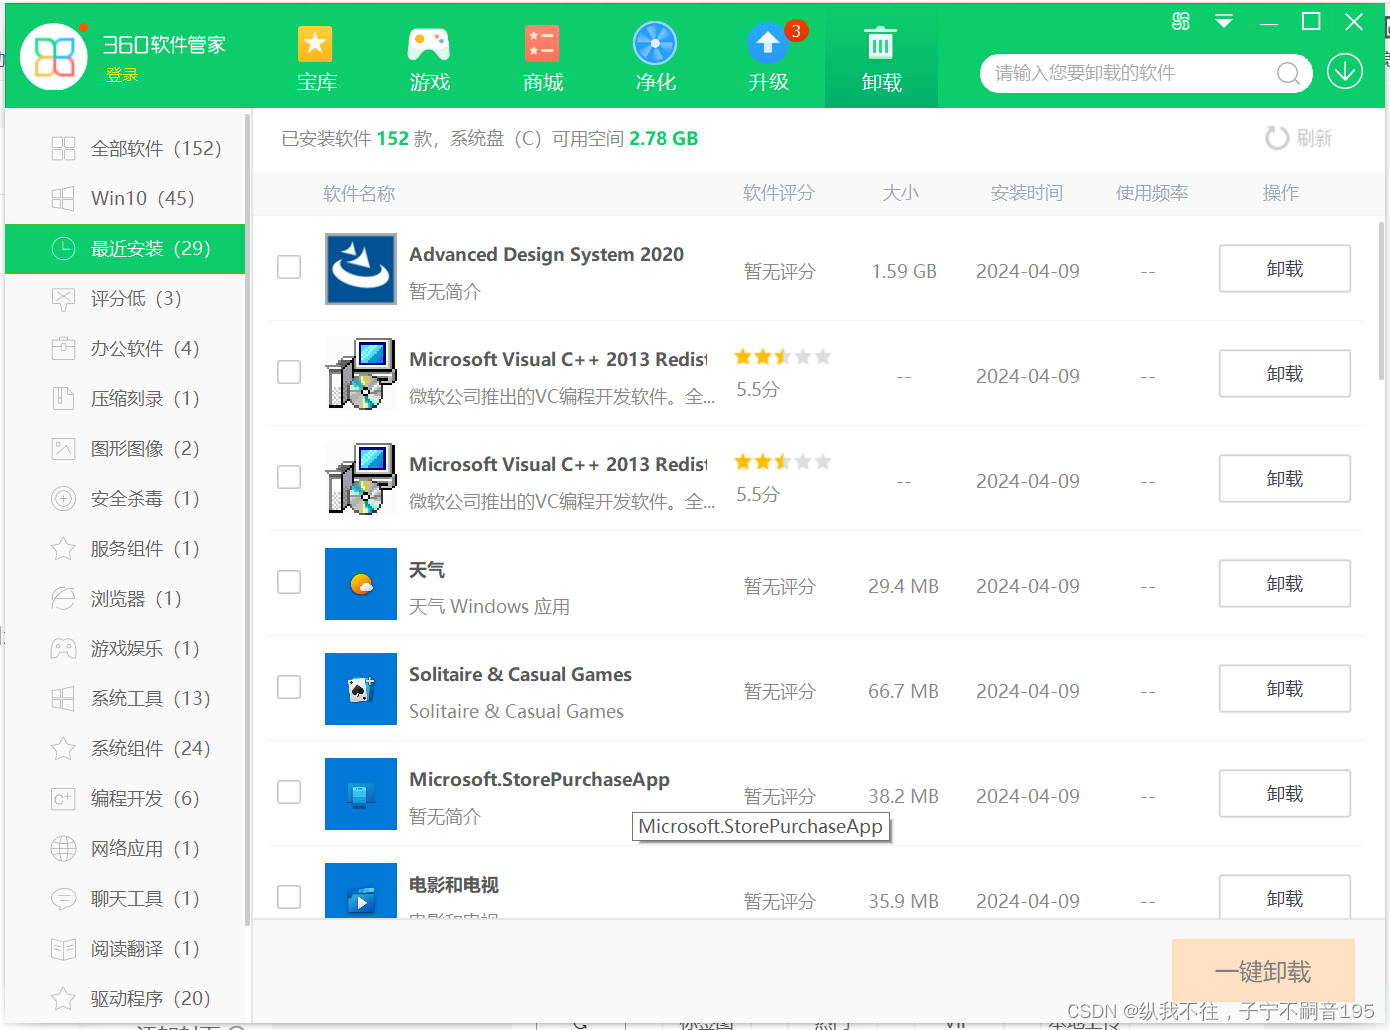Uninstall the 天气 app
The height and width of the screenshot is (1030, 1390).
click(x=1284, y=584)
